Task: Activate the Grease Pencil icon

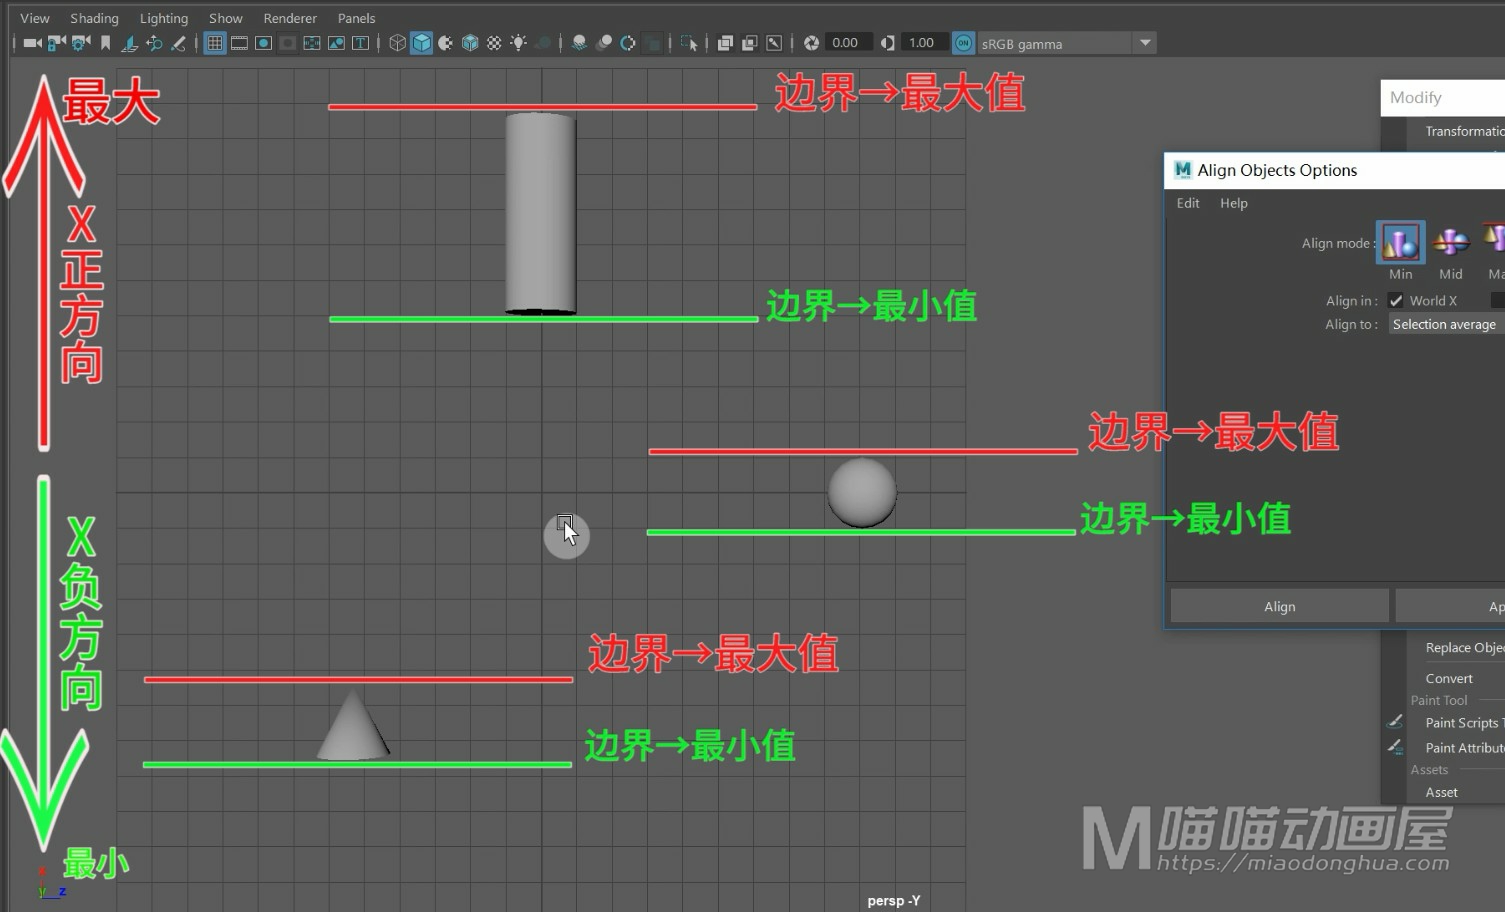Action: [178, 43]
